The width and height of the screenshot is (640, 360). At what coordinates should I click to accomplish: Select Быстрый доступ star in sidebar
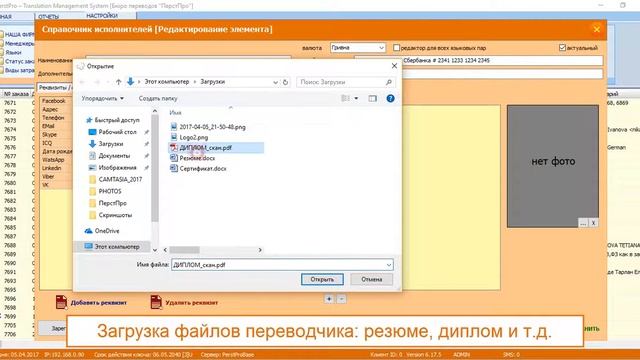(89, 120)
